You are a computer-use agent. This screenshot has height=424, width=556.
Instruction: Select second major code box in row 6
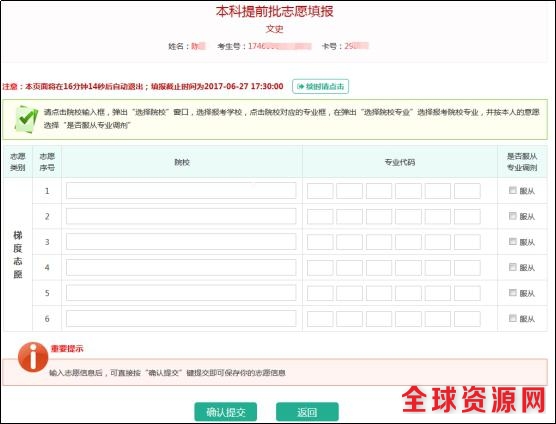349,318
